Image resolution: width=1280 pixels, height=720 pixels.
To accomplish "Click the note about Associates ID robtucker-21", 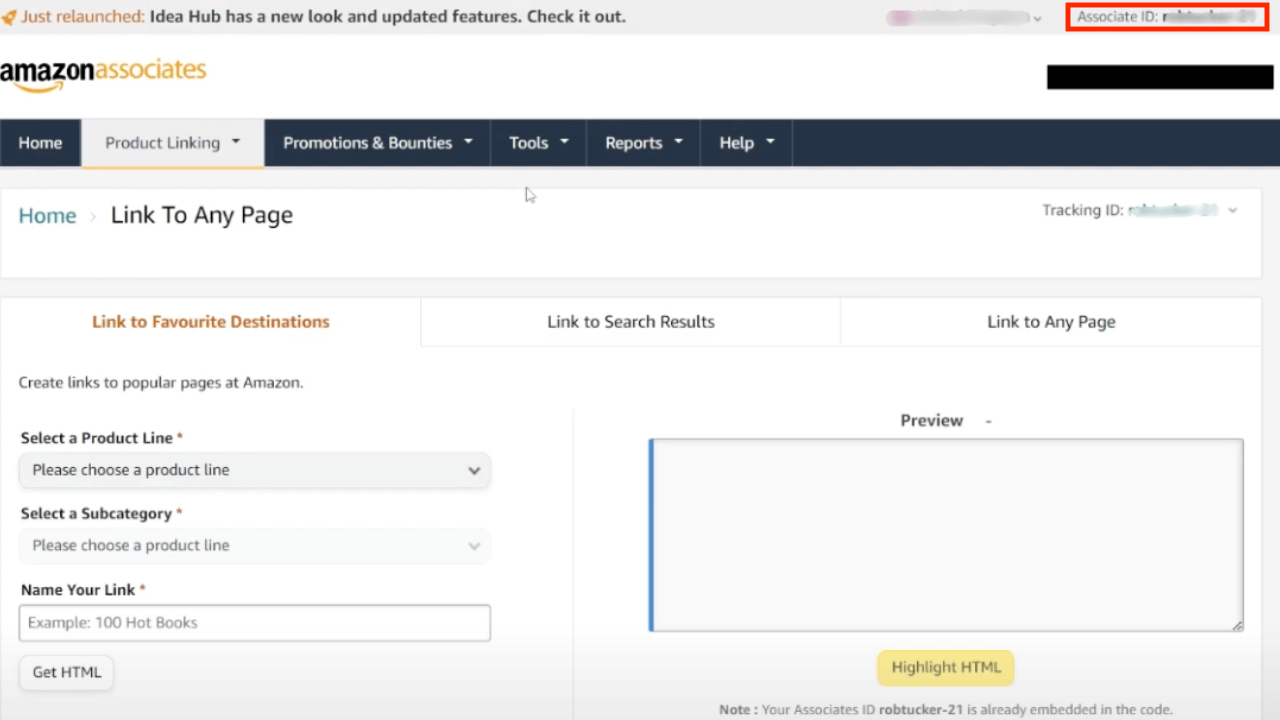I will (946, 710).
